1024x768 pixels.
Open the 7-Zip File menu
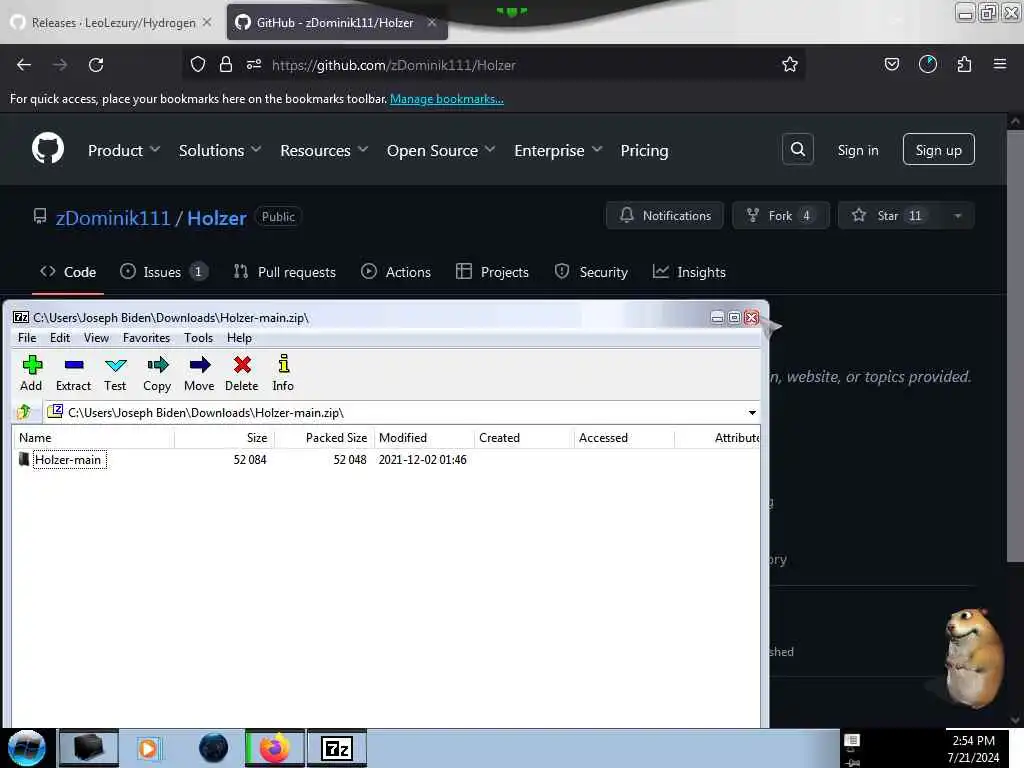click(27, 338)
